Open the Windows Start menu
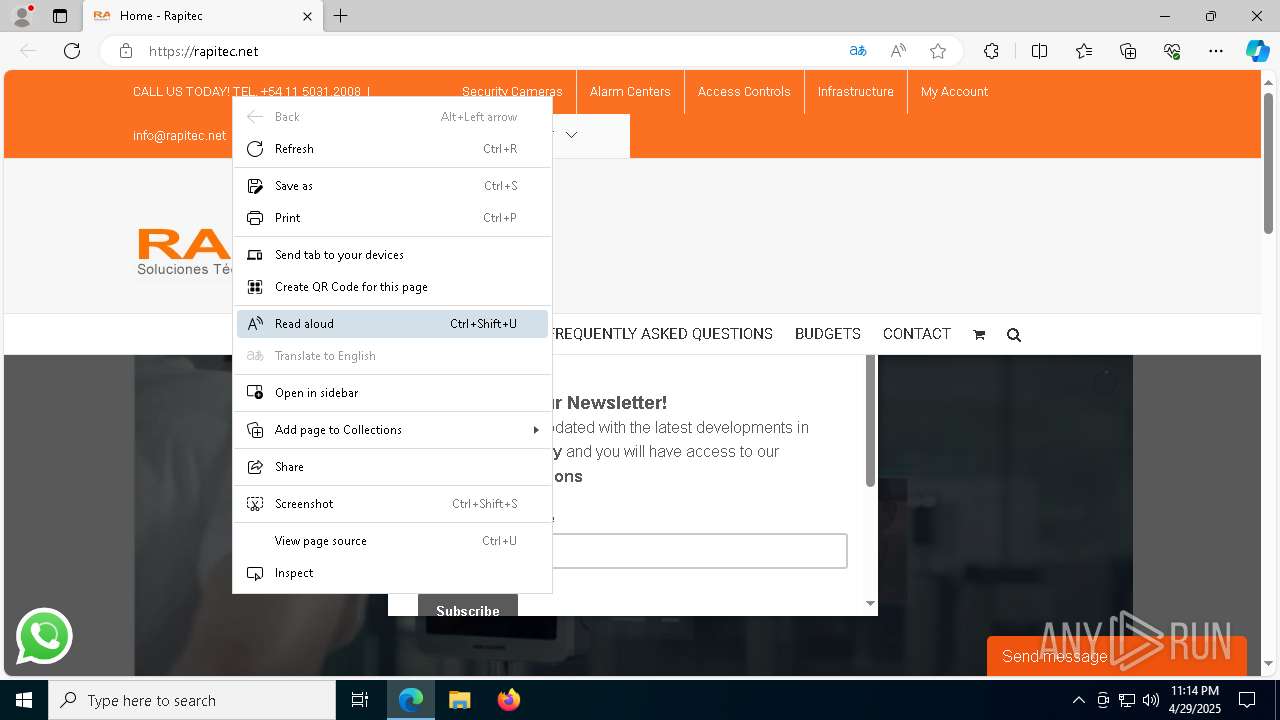Image resolution: width=1280 pixels, height=720 pixels. tap(24, 700)
